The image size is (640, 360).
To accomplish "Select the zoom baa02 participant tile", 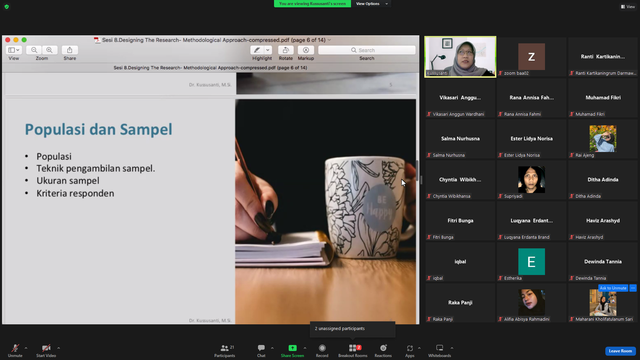I will coord(531,57).
